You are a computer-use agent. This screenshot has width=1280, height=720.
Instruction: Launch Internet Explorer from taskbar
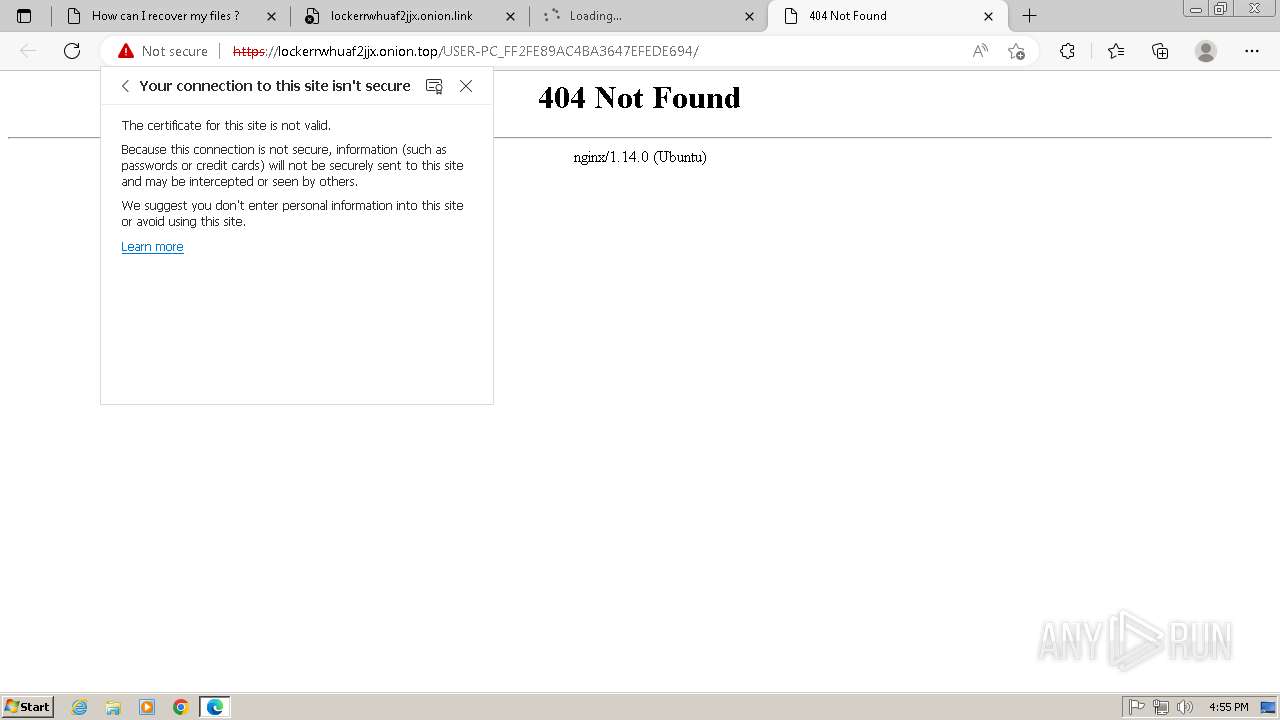(x=80, y=707)
